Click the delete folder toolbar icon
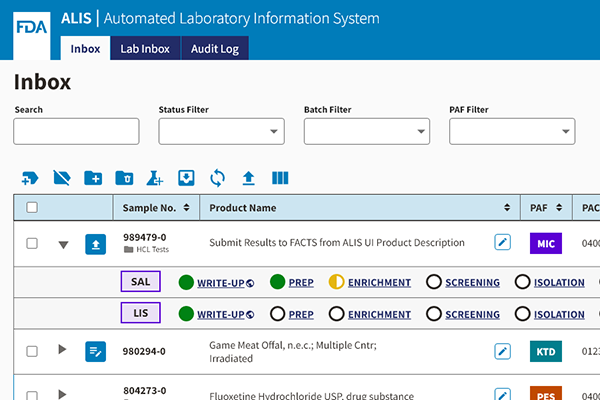This screenshot has width=600, height=400. (124, 178)
